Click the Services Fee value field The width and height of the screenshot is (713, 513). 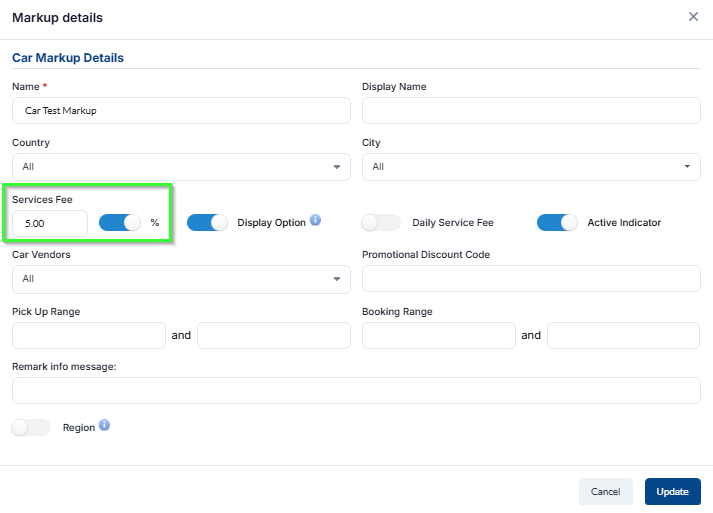pos(50,223)
